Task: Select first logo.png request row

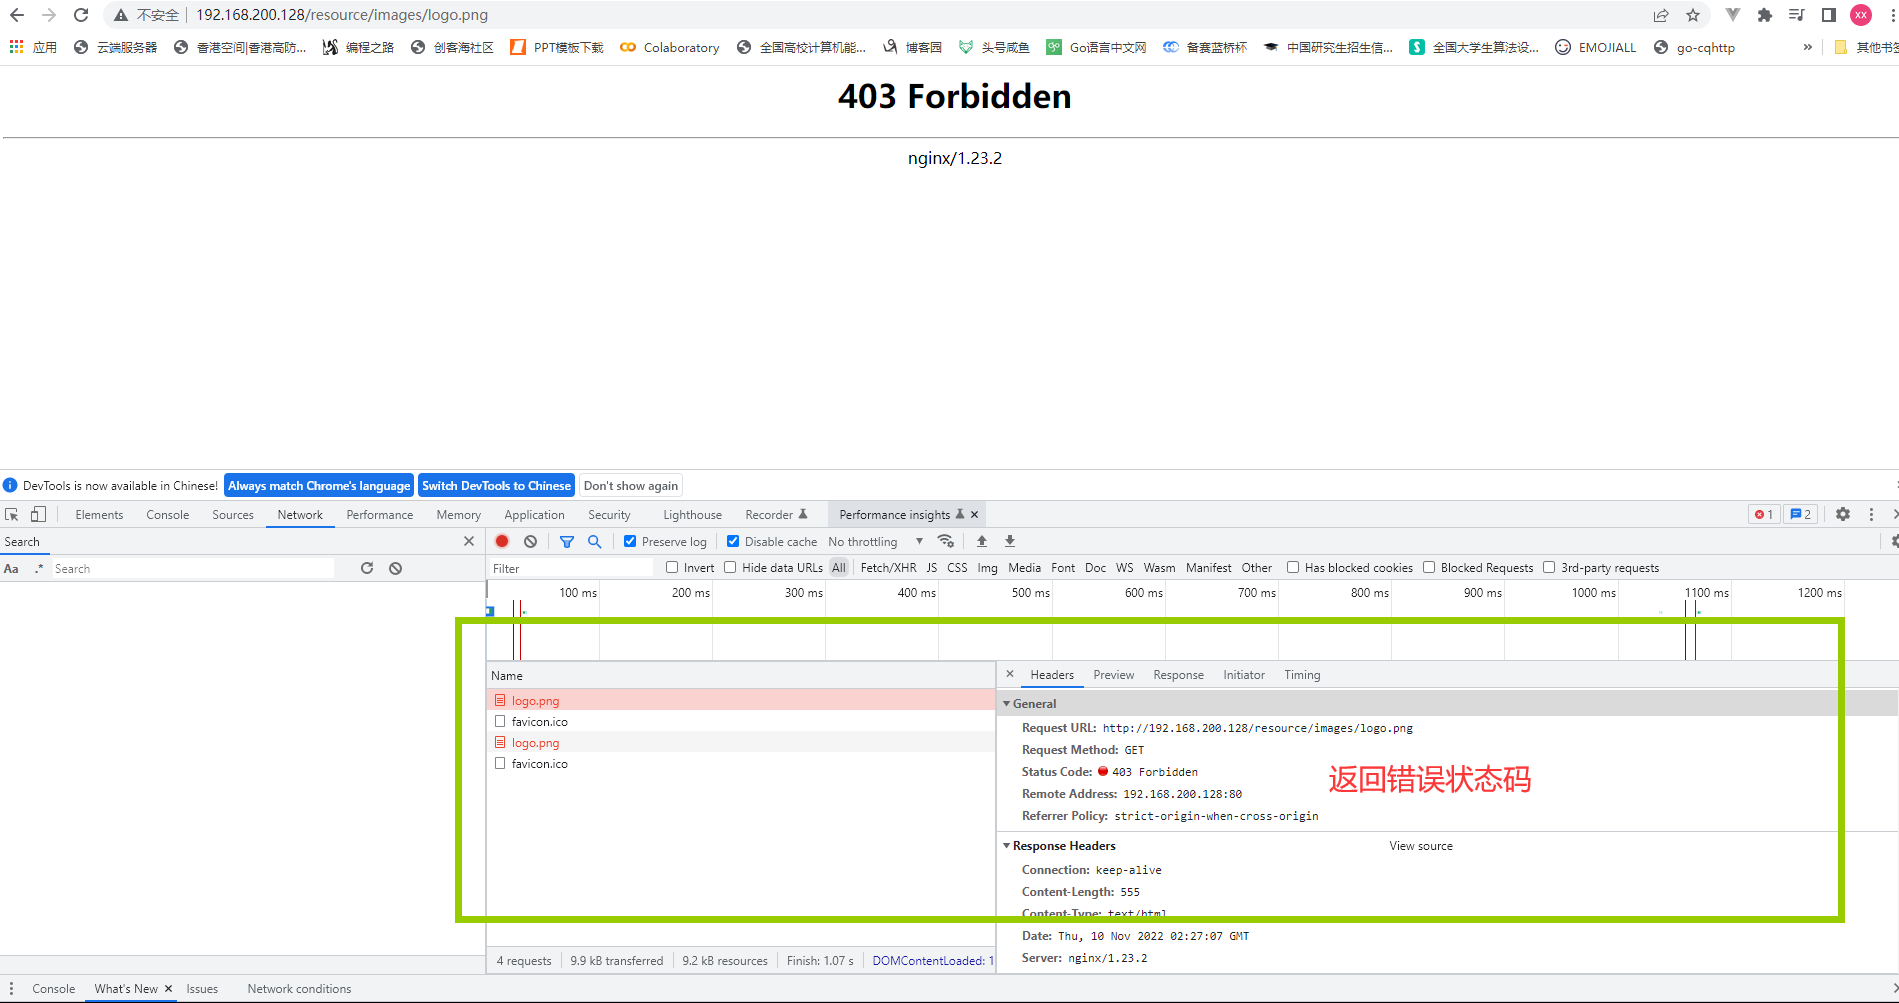Action: [741, 700]
